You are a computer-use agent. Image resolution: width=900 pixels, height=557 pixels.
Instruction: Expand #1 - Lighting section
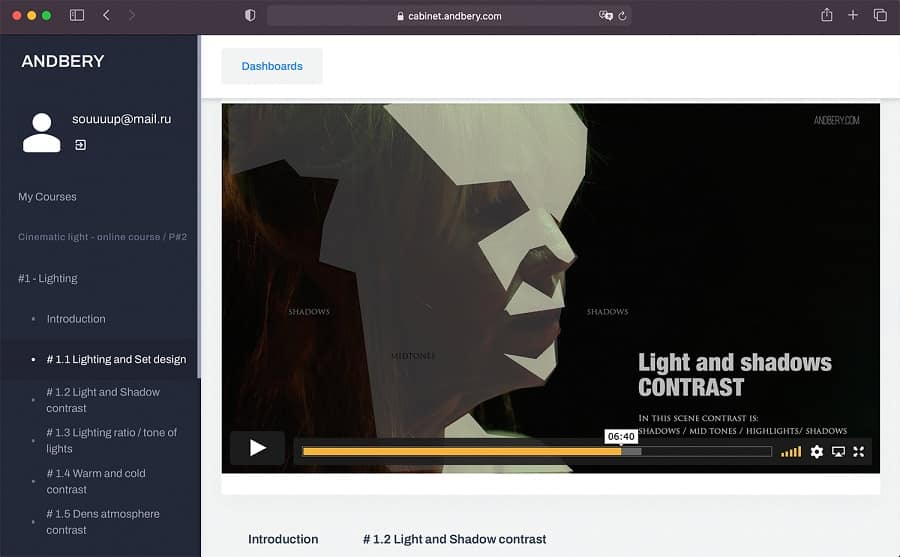pyautogui.click(x=48, y=278)
